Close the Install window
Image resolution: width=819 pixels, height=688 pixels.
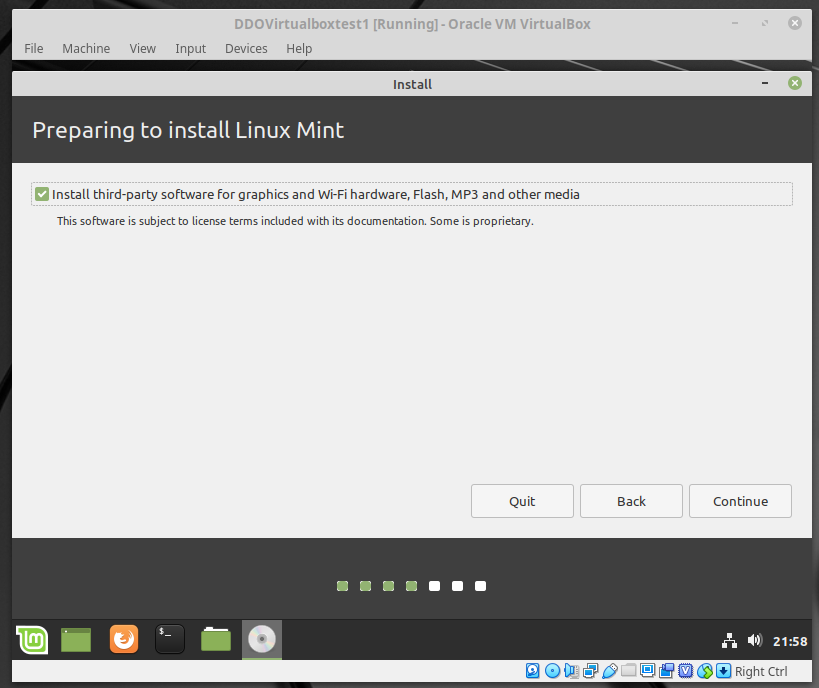(x=795, y=83)
